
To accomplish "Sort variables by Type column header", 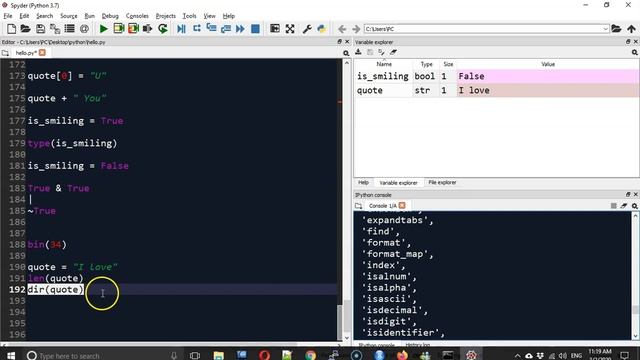I will click(x=426, y=64).
